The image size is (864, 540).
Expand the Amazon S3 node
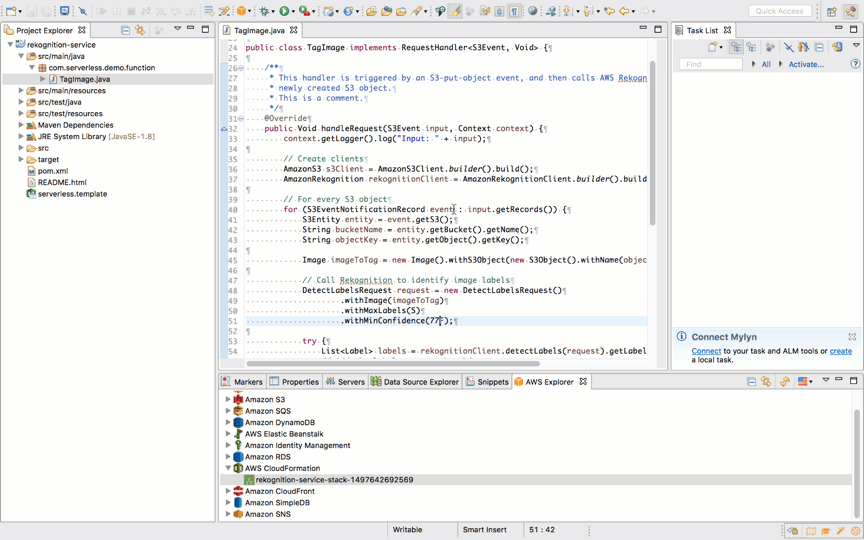(x=228, y=399)
